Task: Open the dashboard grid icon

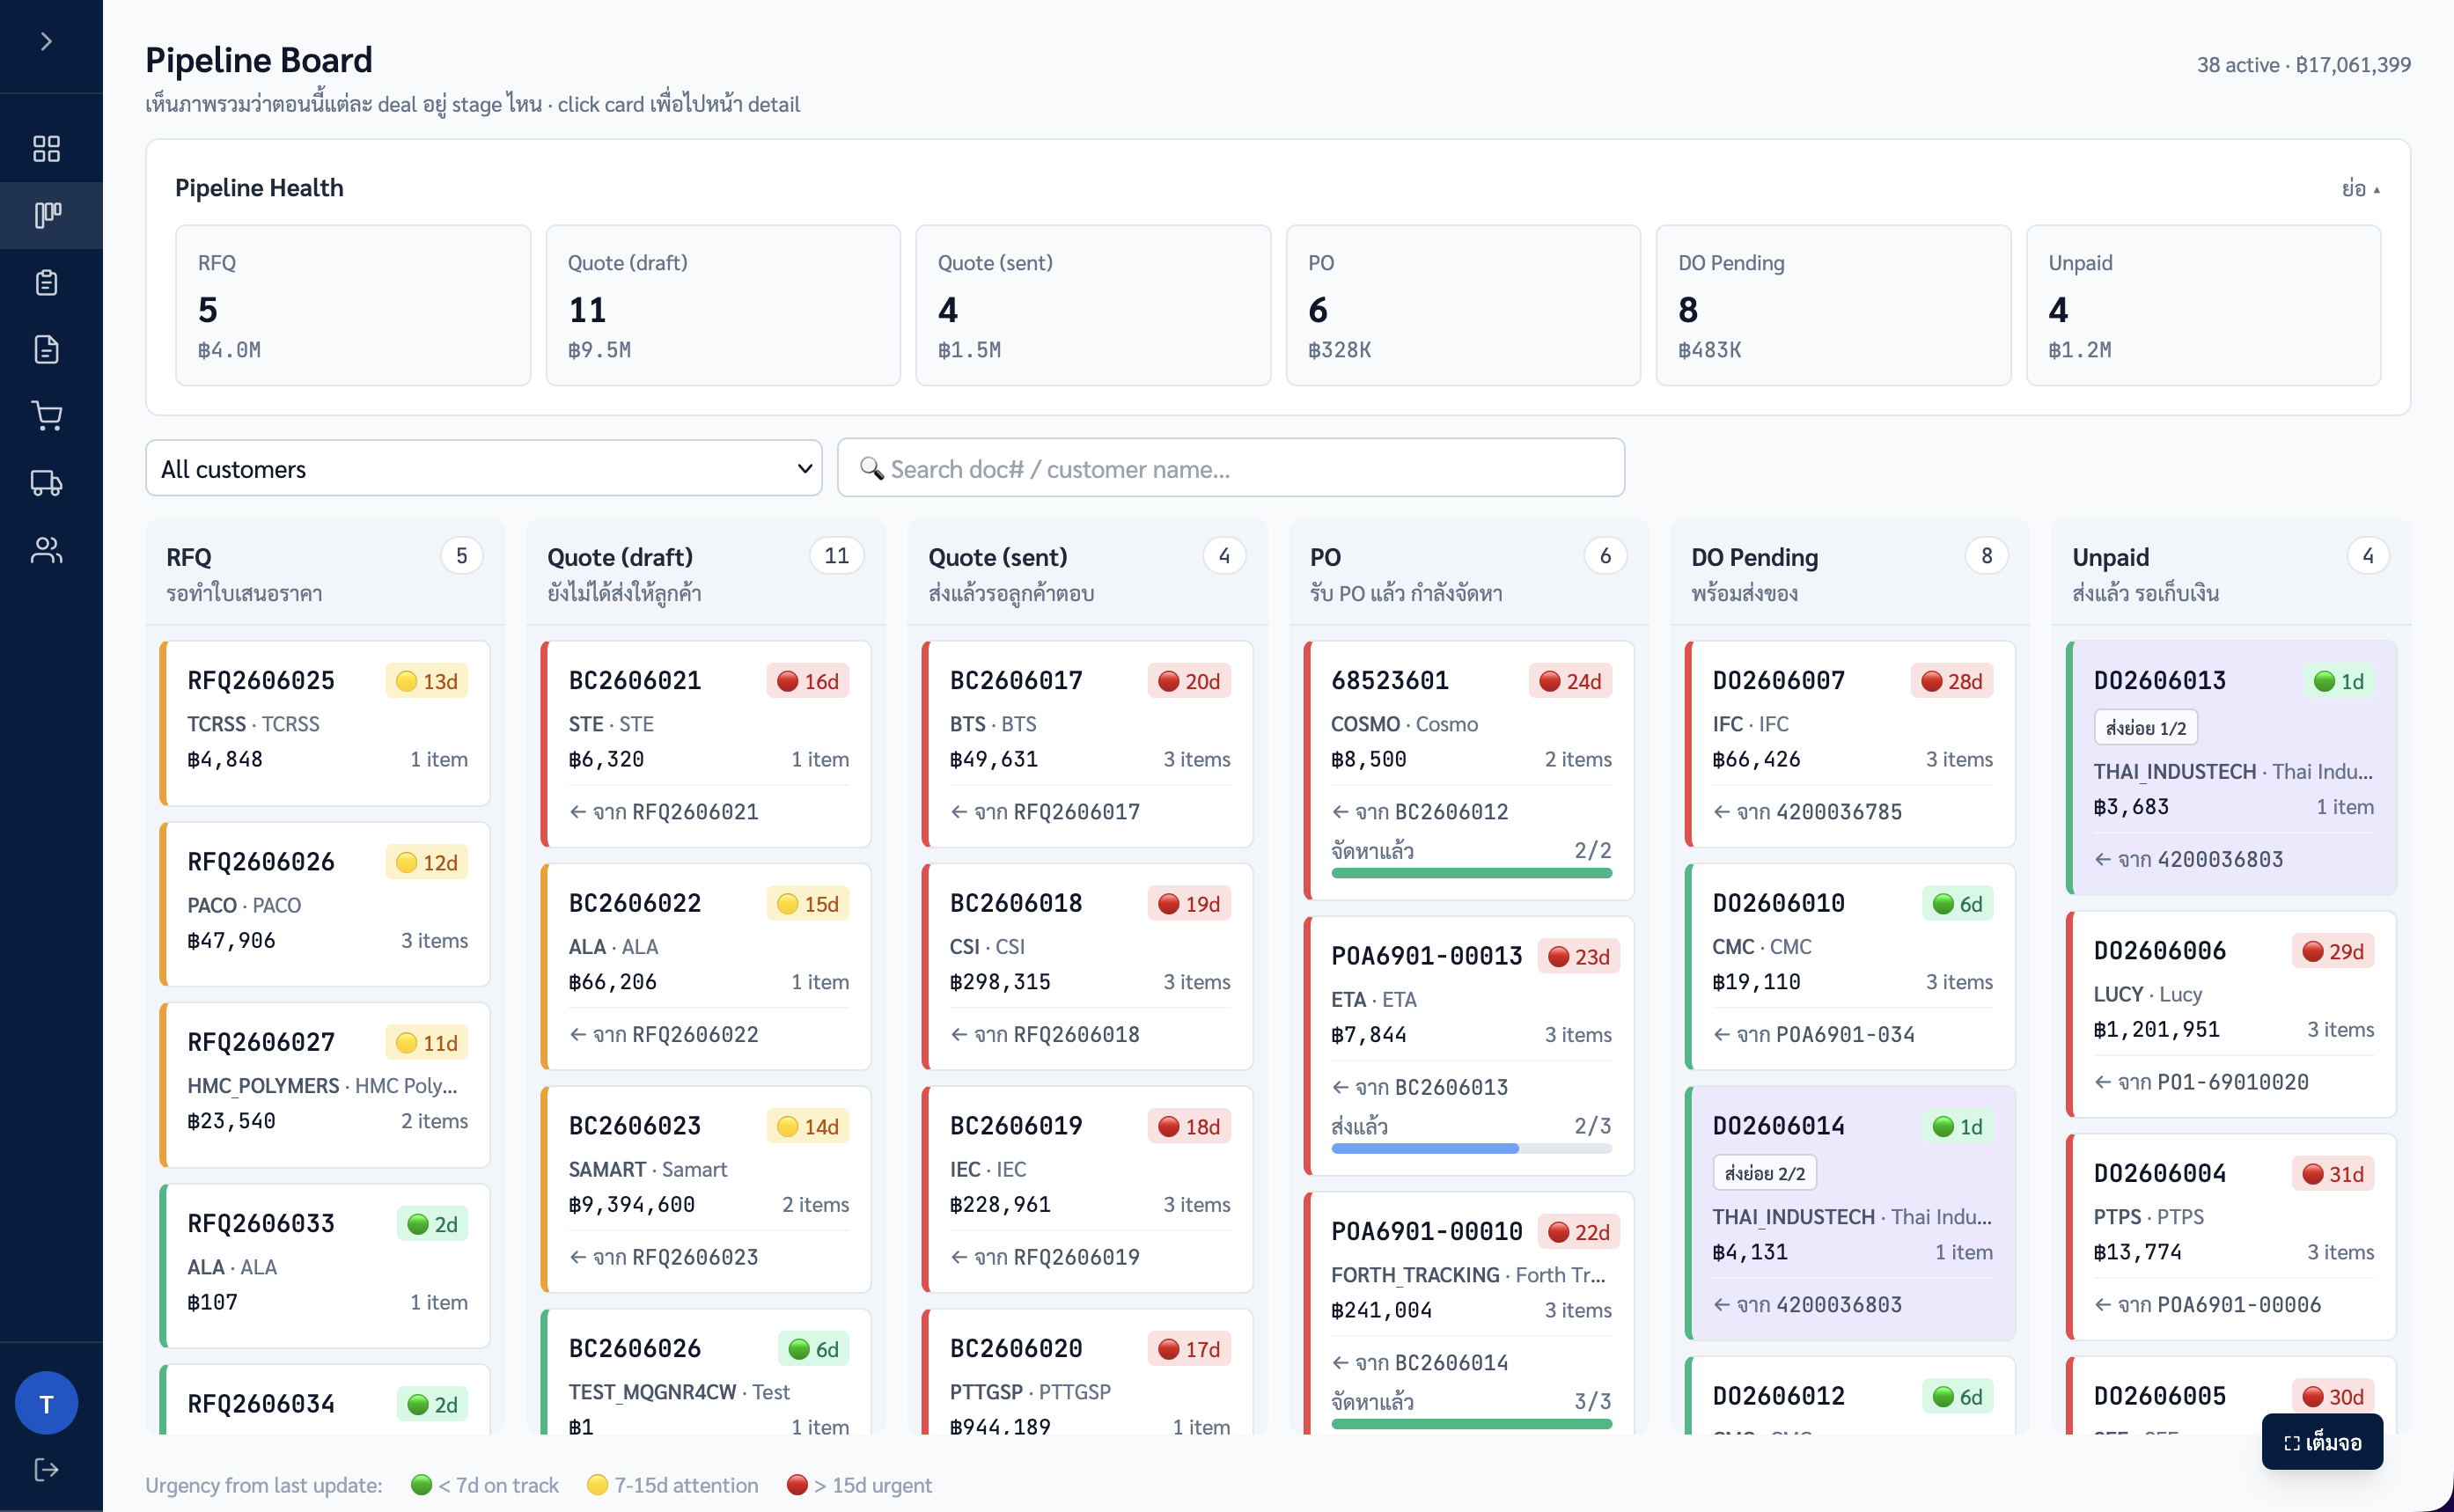Action: point(46,149)
